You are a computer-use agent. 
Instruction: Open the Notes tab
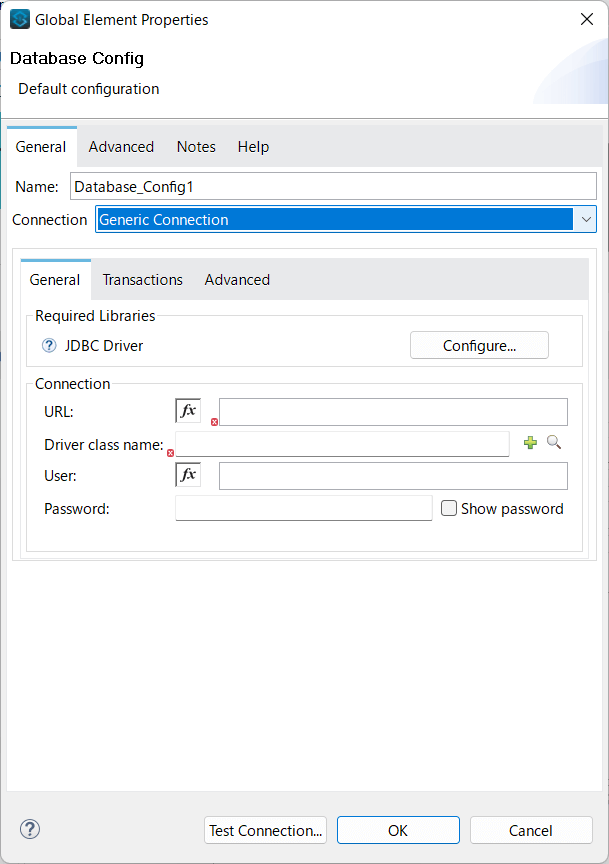point(196,147)
